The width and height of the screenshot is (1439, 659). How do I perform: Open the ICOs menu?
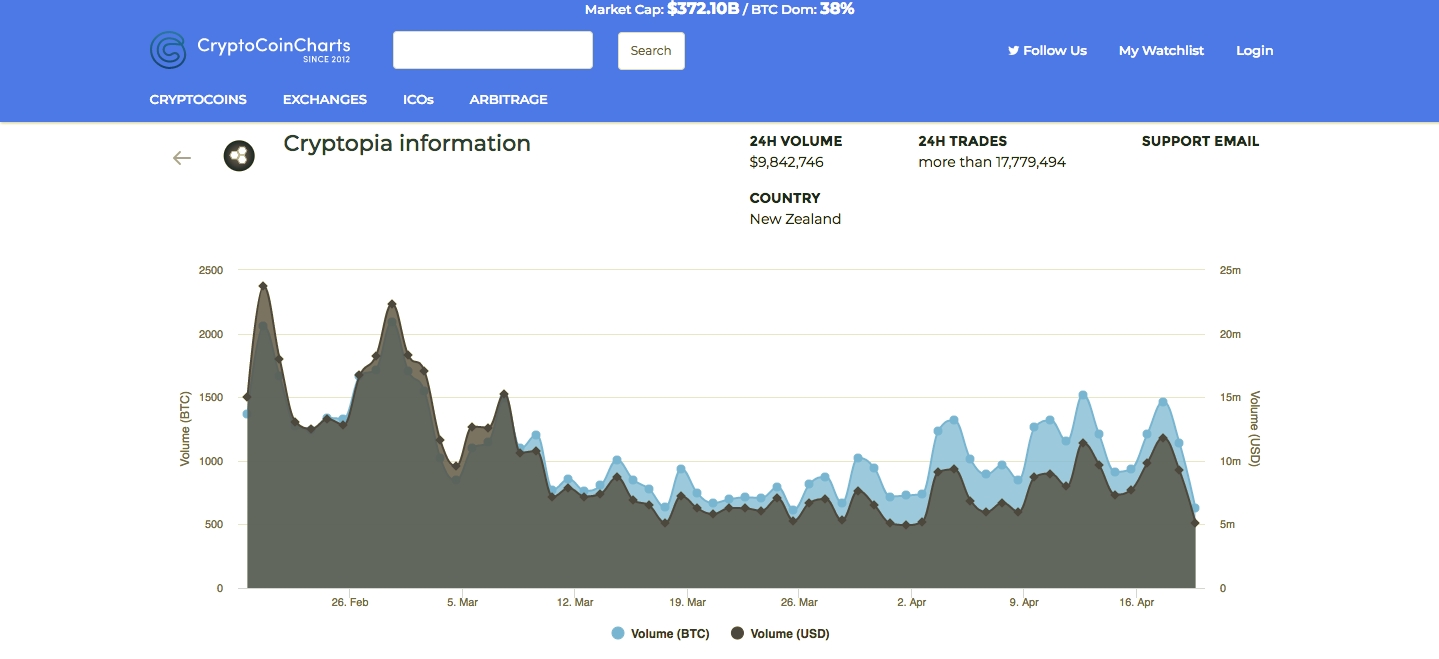click(418, 99)
